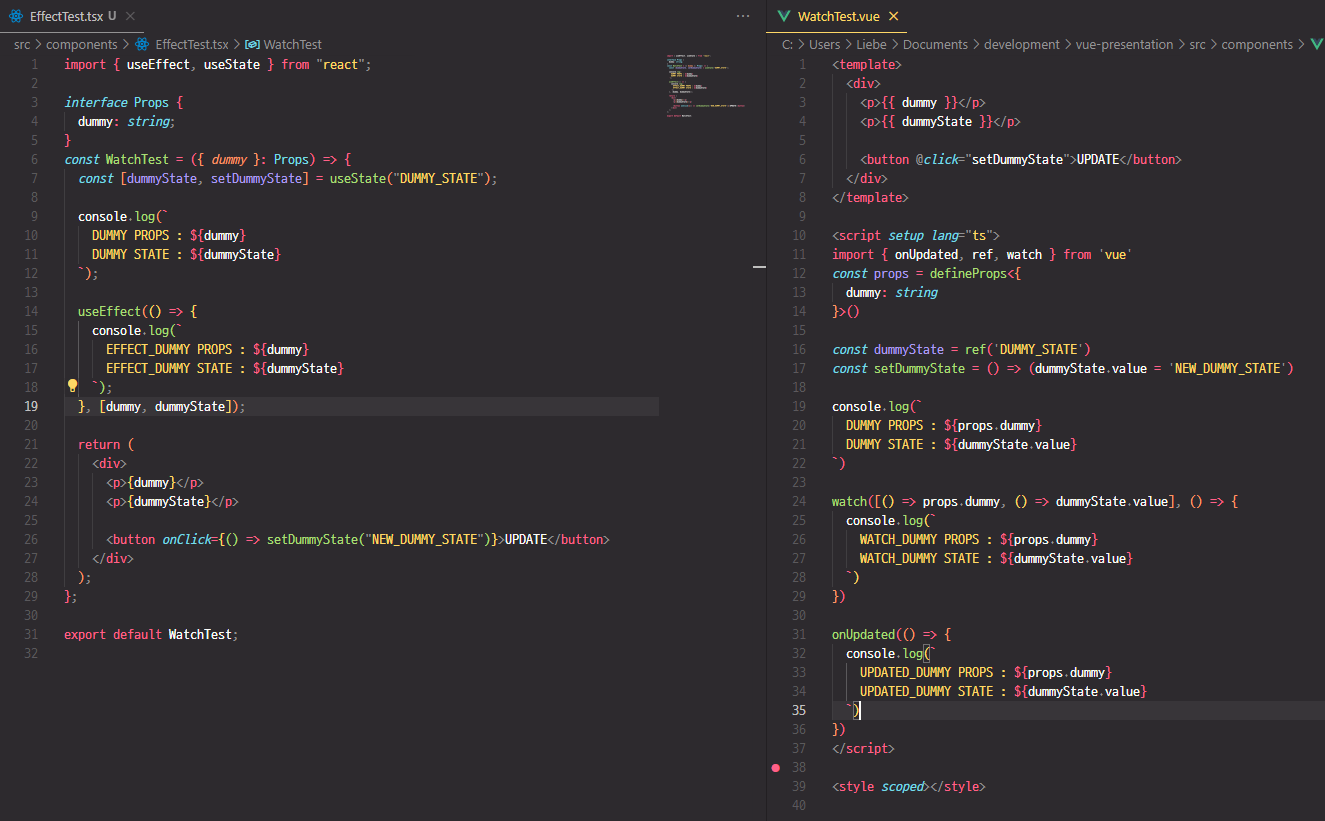The width and height of the screenshot is (1325, 821).
Task: Click 'UPDATED_DUMMY PROPS' text in WatchTest.vue
Action: (926, 672)
